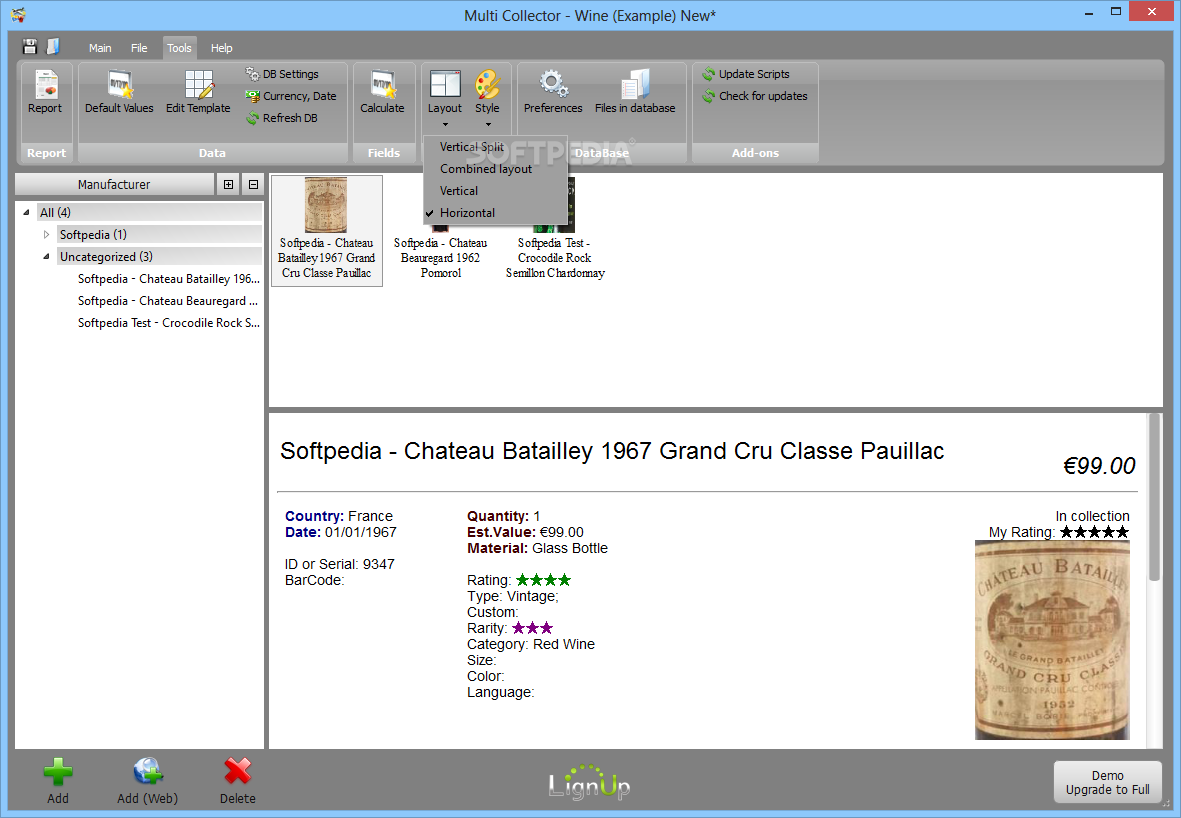This screenshot has height=818, width=1181.
Task: Click the details panel vertical scrollbar
Action: 1155,497
